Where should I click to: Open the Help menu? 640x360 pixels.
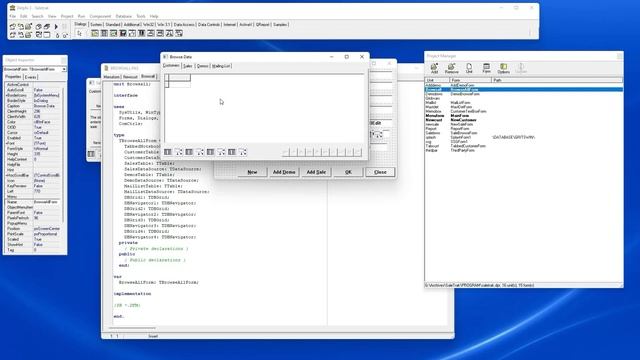point(154,16)
